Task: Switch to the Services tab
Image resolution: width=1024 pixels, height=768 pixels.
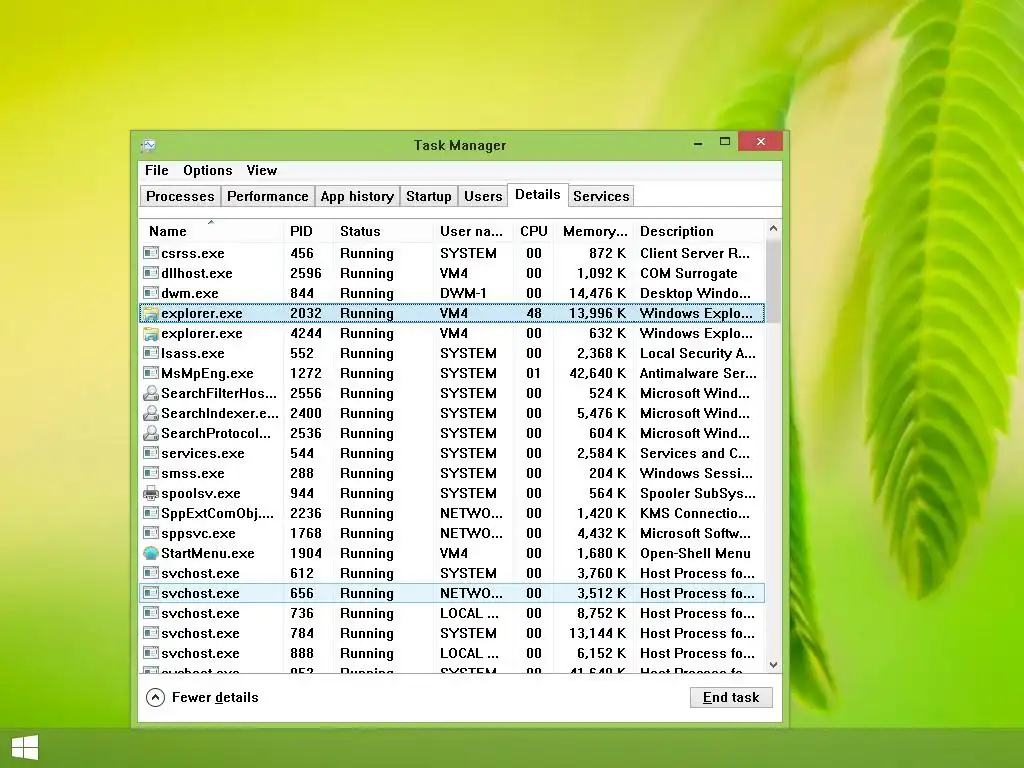Action: 601,196
